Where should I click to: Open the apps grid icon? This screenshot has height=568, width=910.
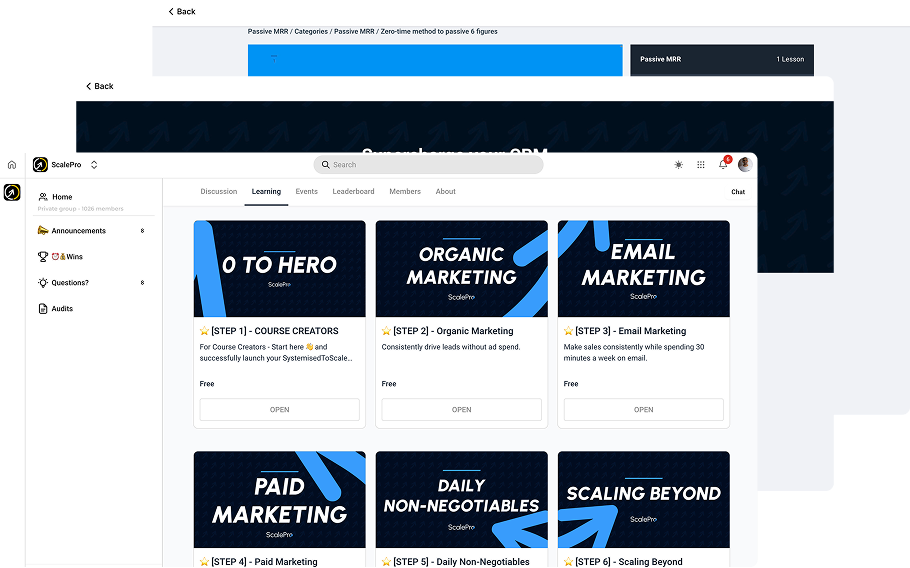(x=701, y=165)
